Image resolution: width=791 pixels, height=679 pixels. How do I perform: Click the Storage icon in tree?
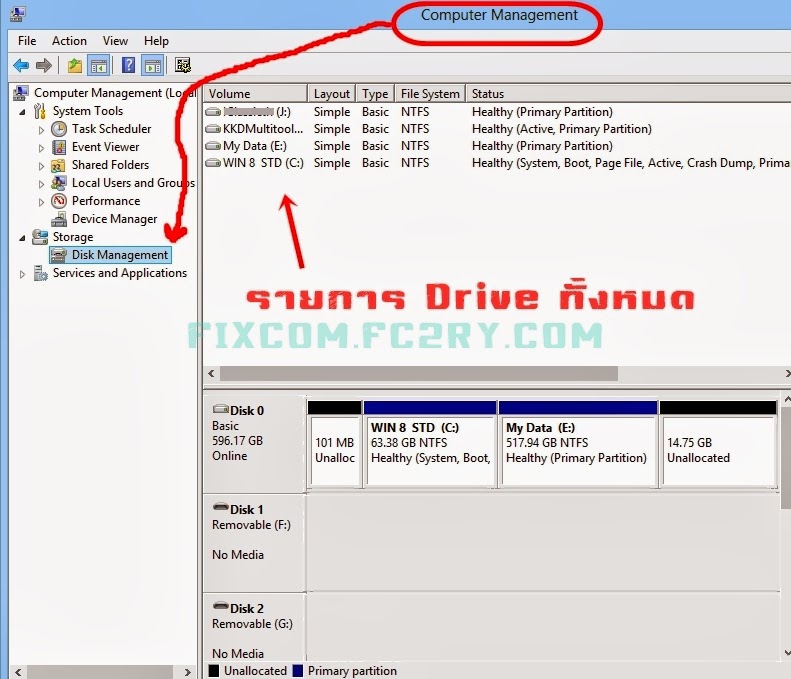click(40, 237)
